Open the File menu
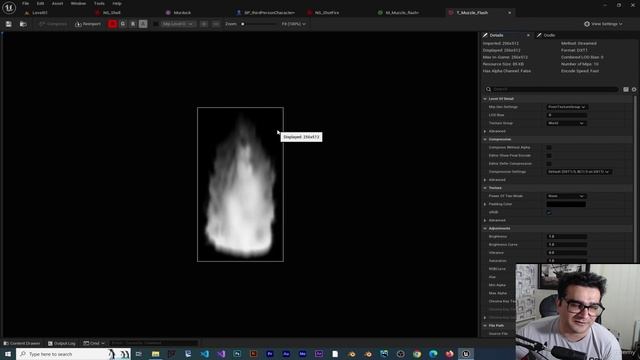640x360 pixels. (25, 3)
